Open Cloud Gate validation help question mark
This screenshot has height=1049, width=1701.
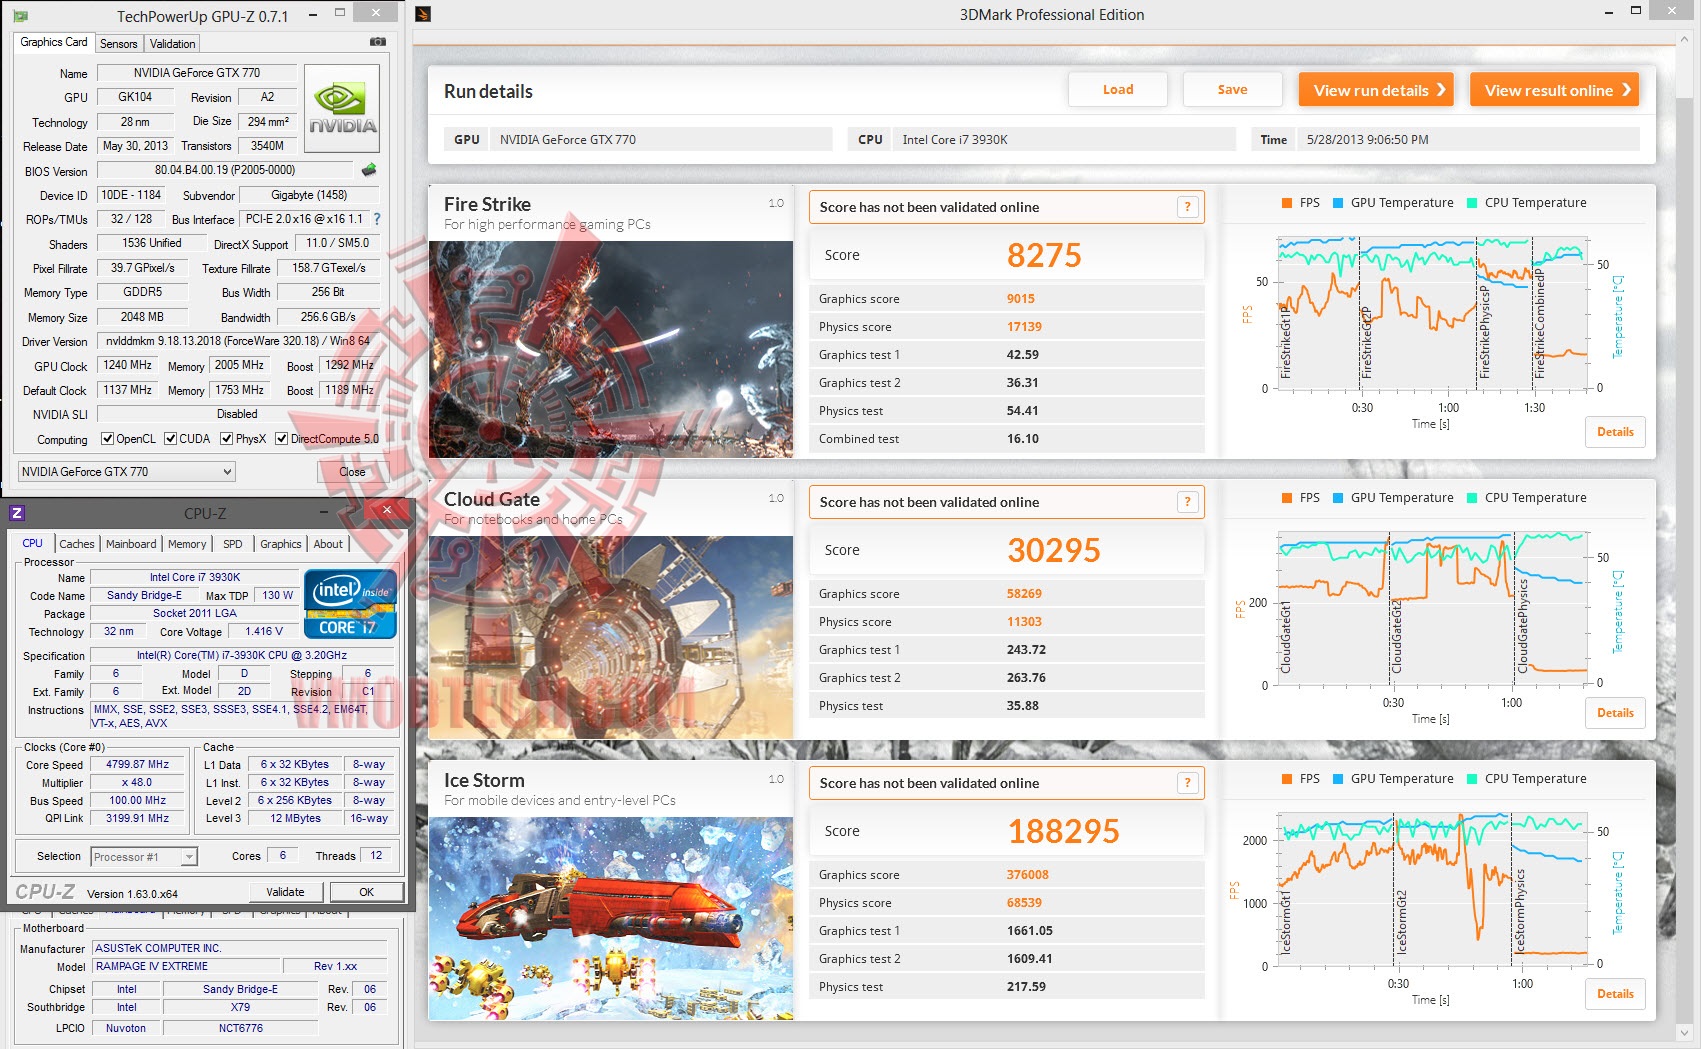[1187, 502]
